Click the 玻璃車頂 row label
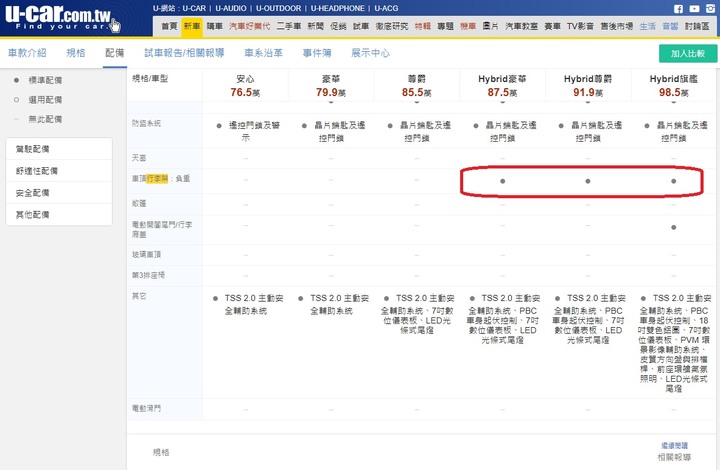720x470 pixels. click(146, 254)
